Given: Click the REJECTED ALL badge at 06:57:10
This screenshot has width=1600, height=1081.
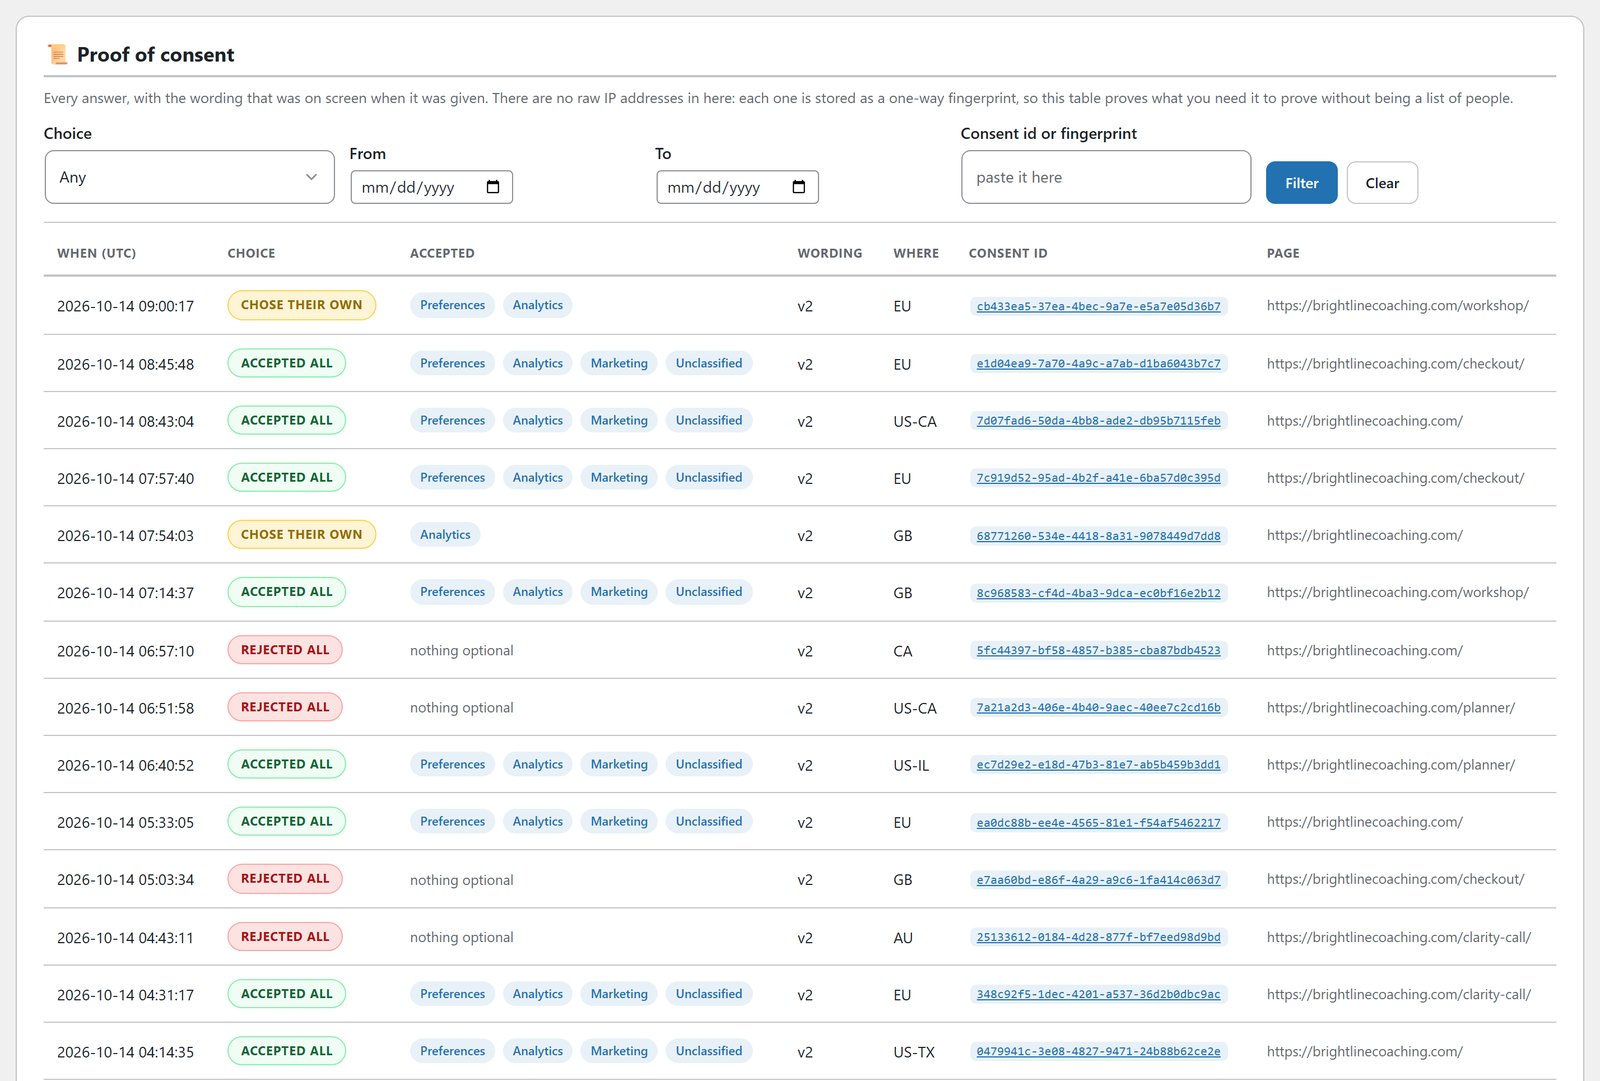Looking at the screenshot, I should (x=285, y=650).
